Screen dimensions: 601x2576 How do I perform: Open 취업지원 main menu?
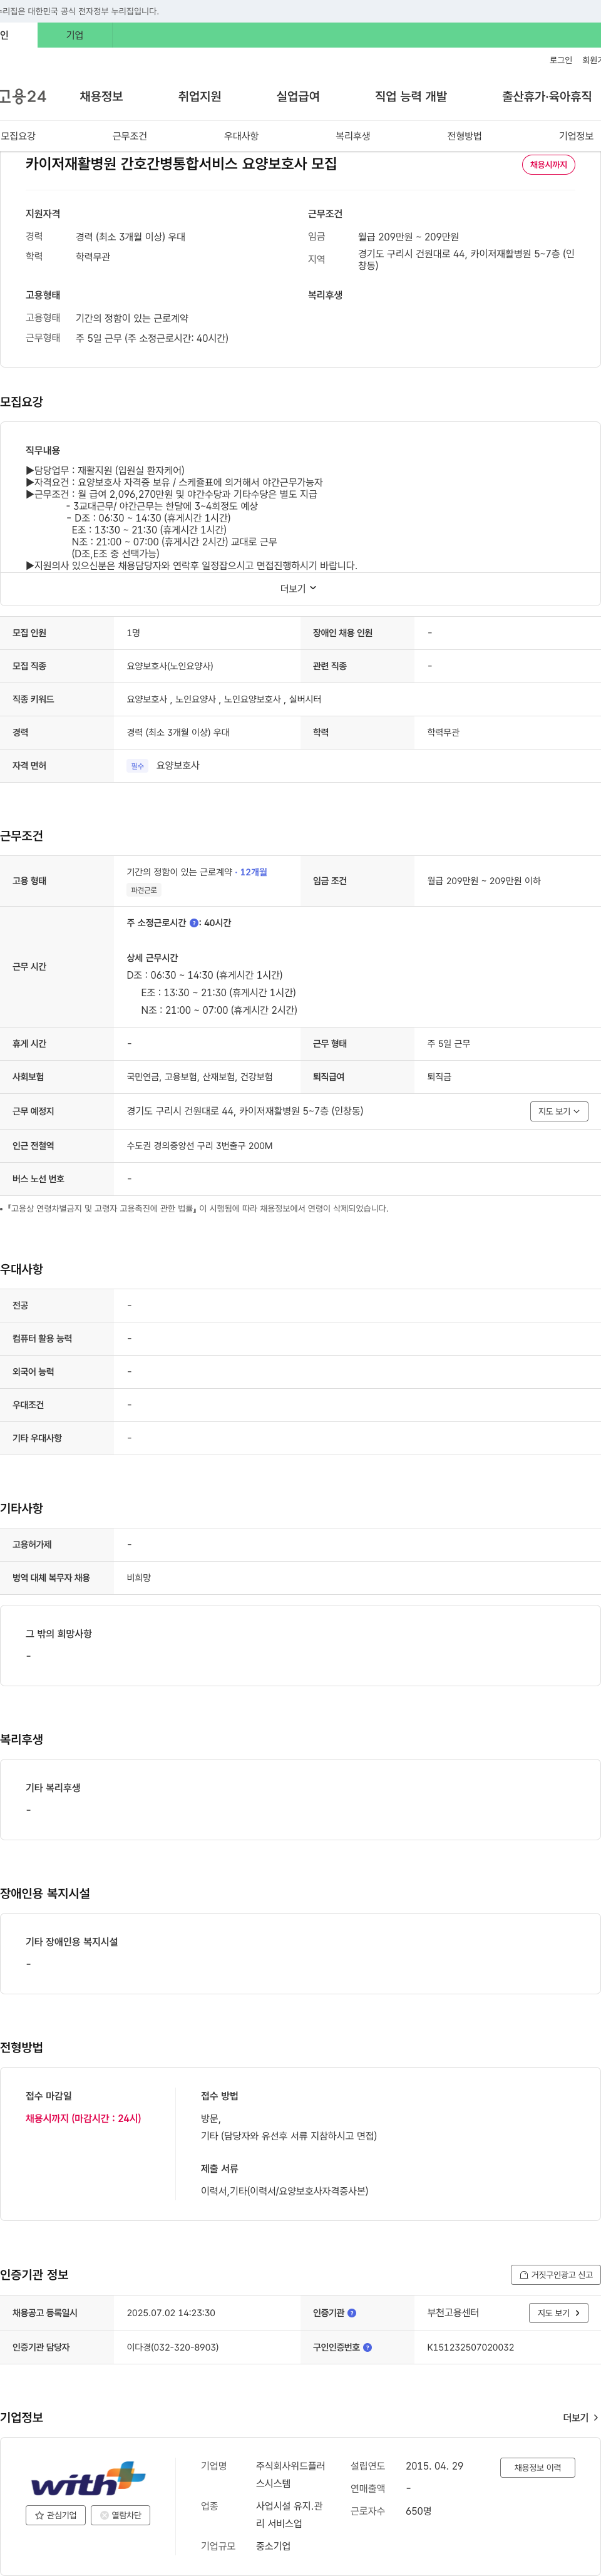(199, 96)
